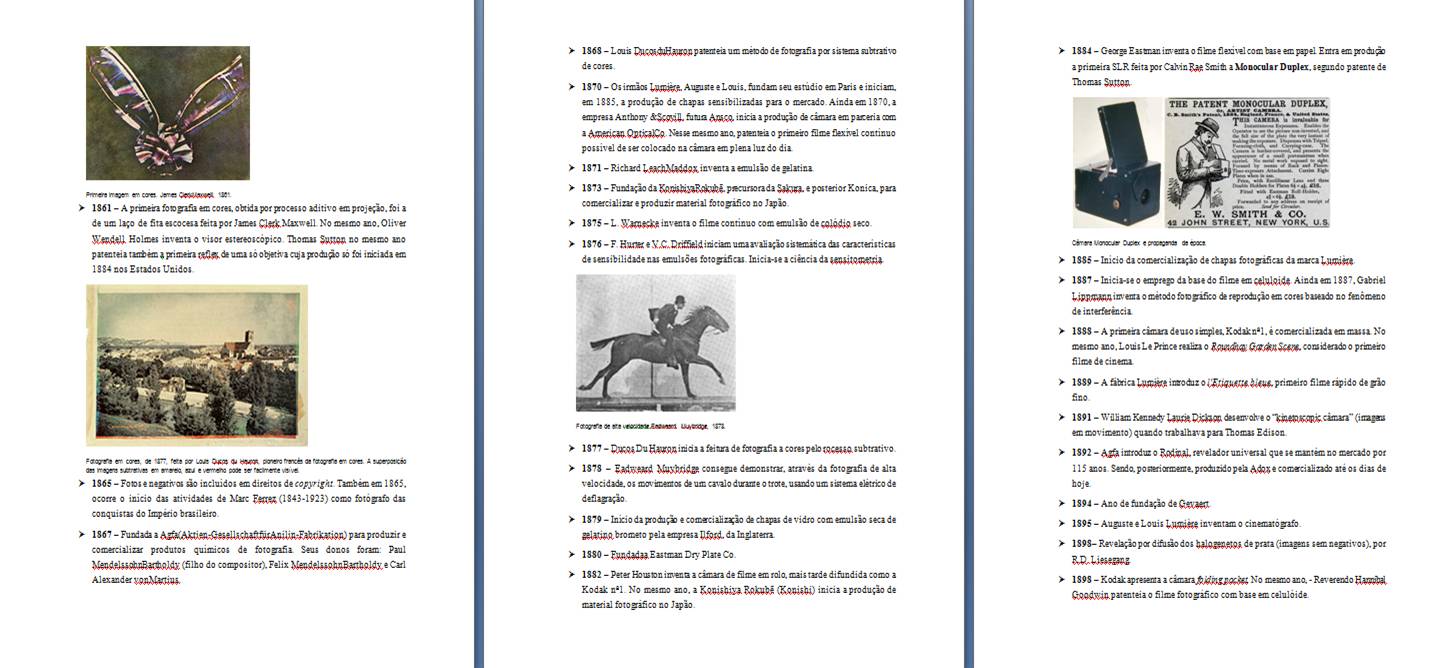Image resolution: width=1451 pixels, height=668 pixels.
Task: Click the year heading '1880'
Action: [592, 554]
